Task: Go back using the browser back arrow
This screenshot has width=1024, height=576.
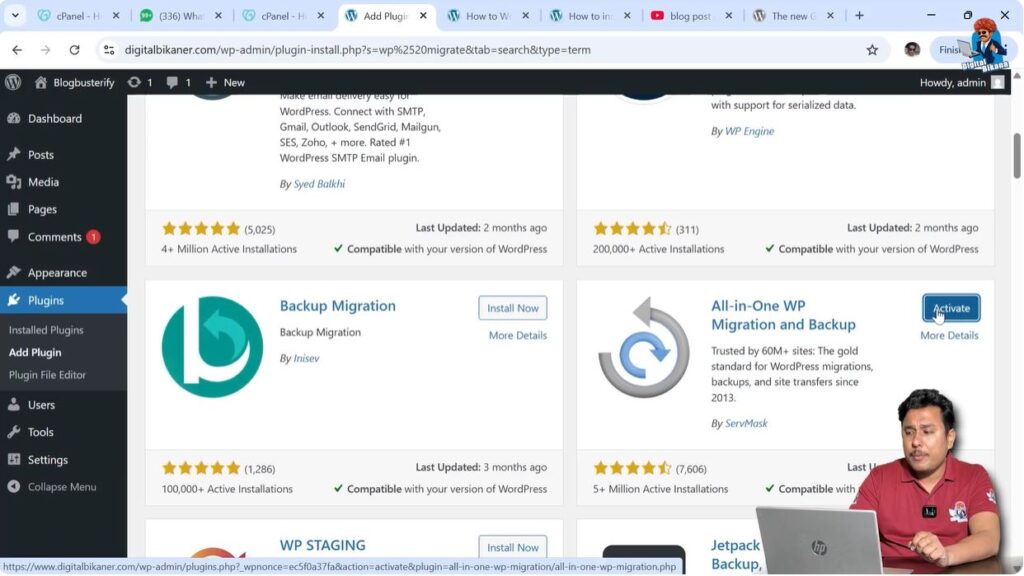Action: click(x=17, y=50)
